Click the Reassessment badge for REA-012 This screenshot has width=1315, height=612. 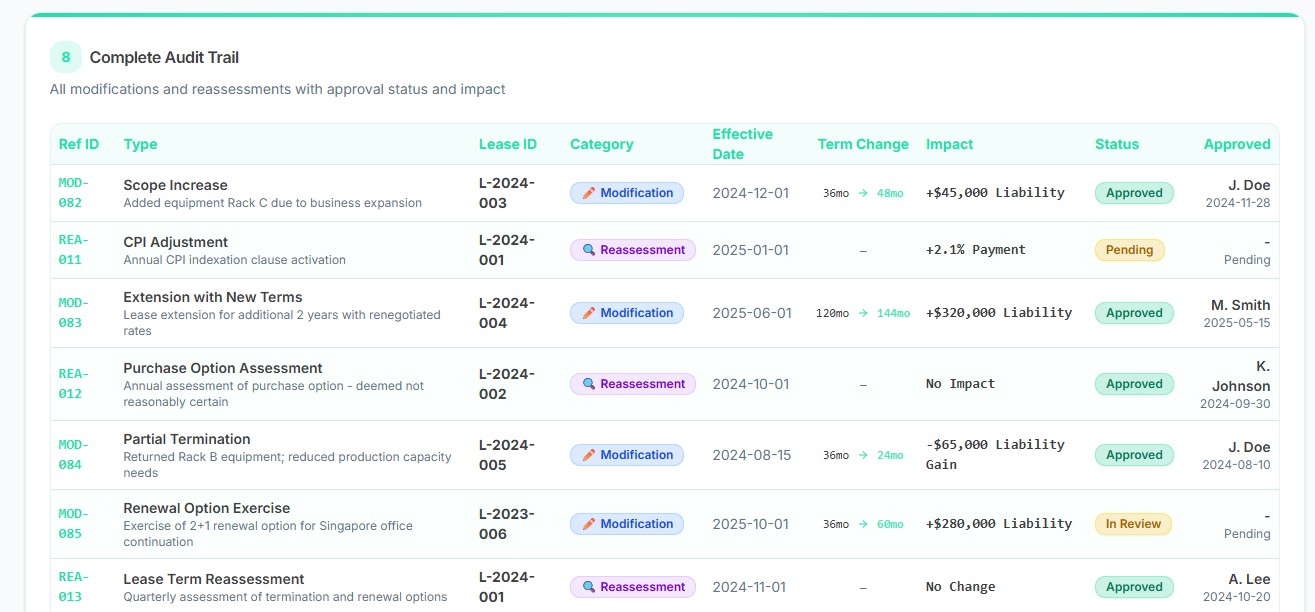(x=632, y=384)
